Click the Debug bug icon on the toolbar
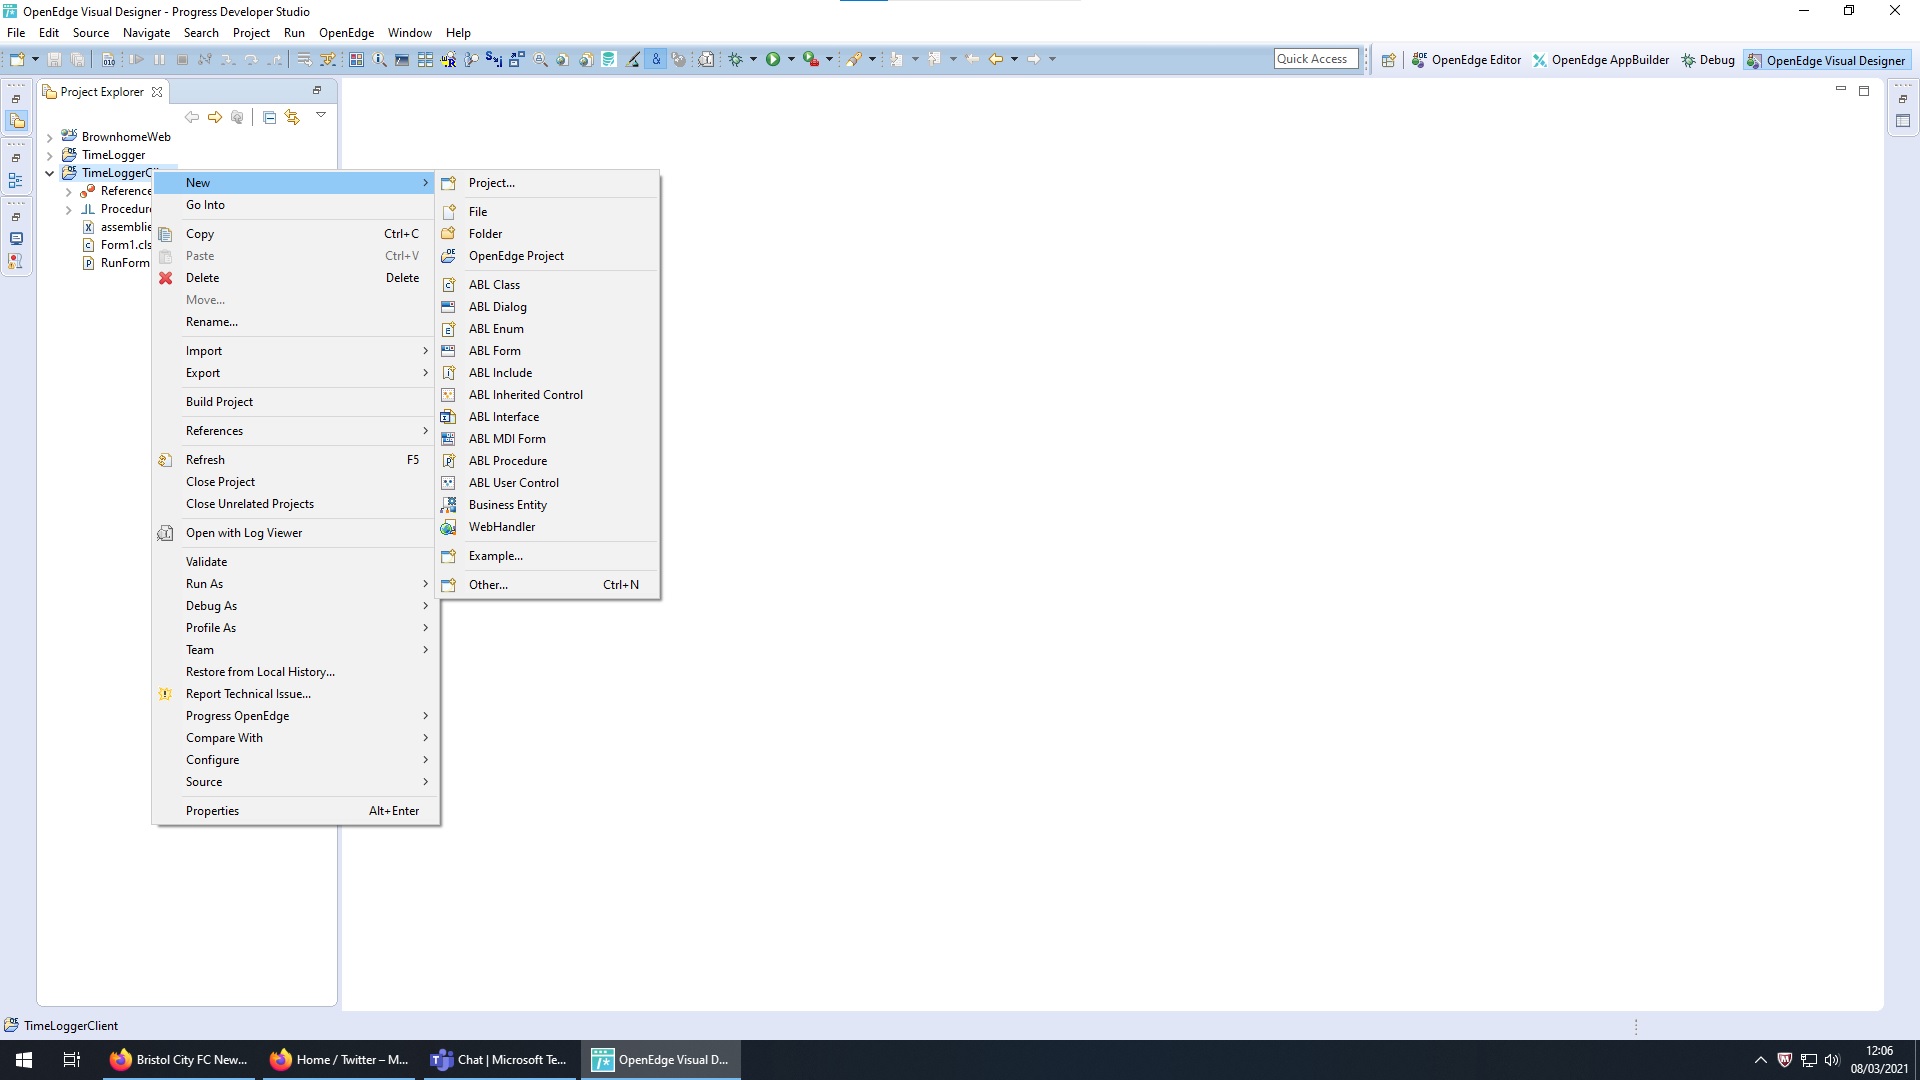The image size is (1920, 1080). 736,59
